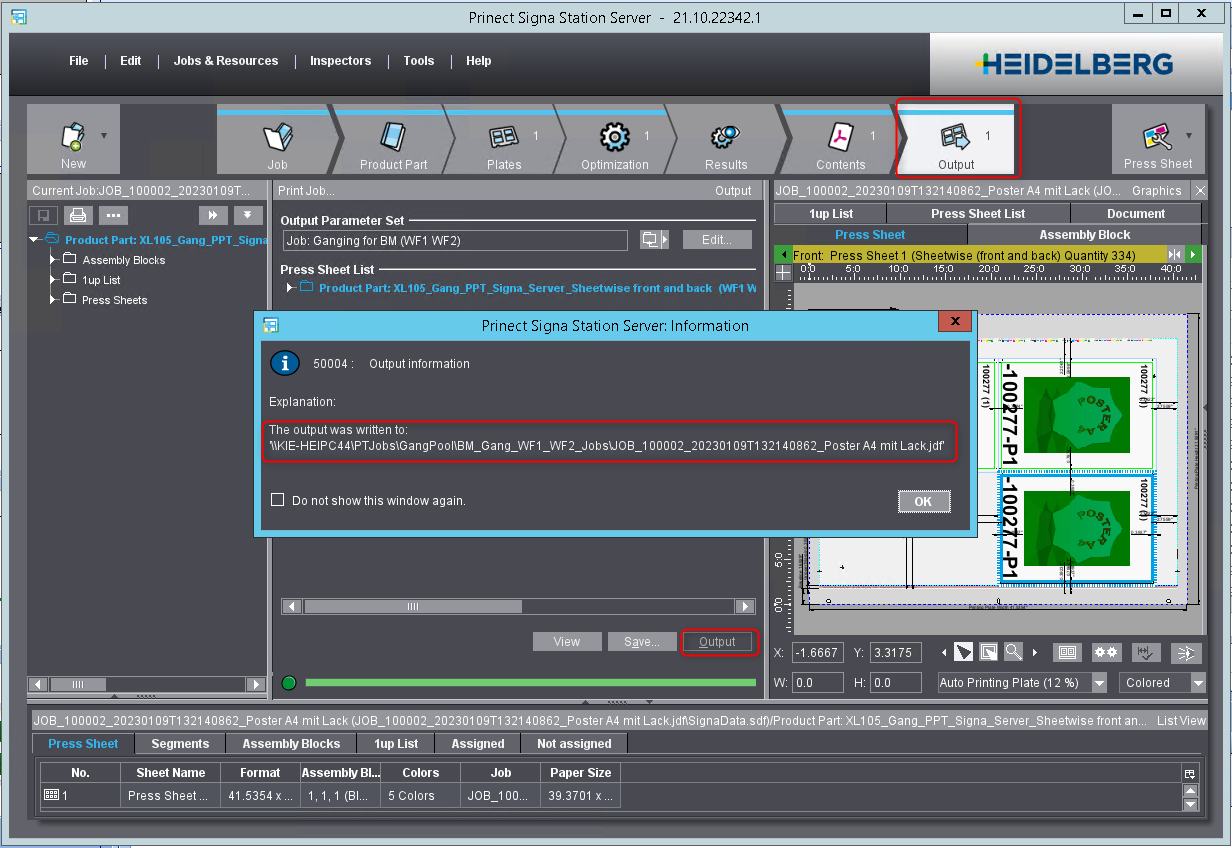Switch to the Assembly Block tab in Graphics
Viewport: 1232px width, 848px height.
click(x=1085, y=235)
